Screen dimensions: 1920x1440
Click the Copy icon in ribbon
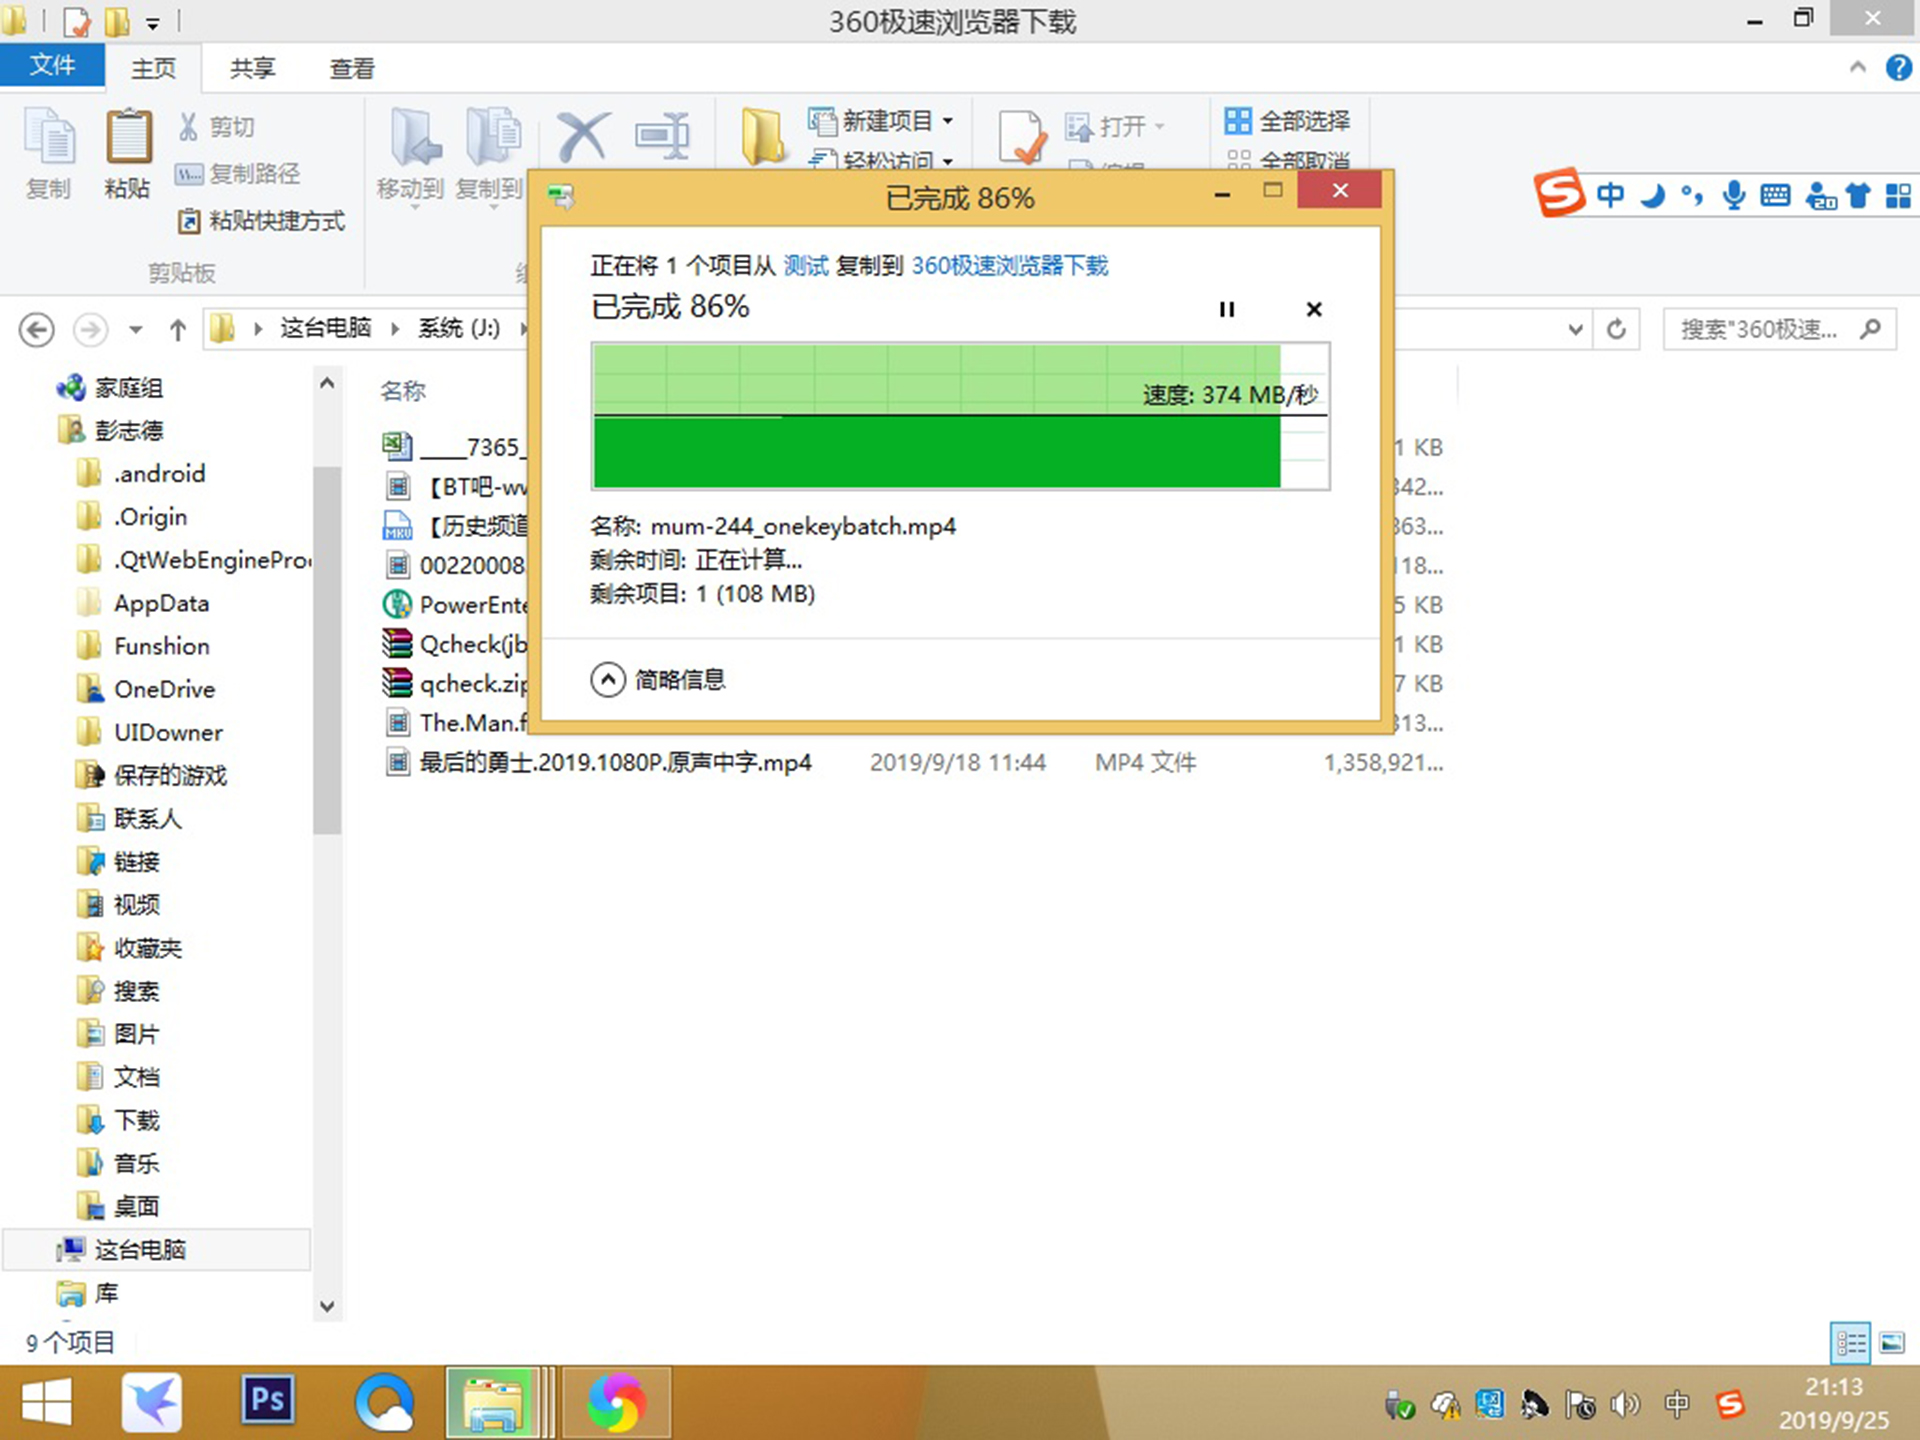point(48,137)
